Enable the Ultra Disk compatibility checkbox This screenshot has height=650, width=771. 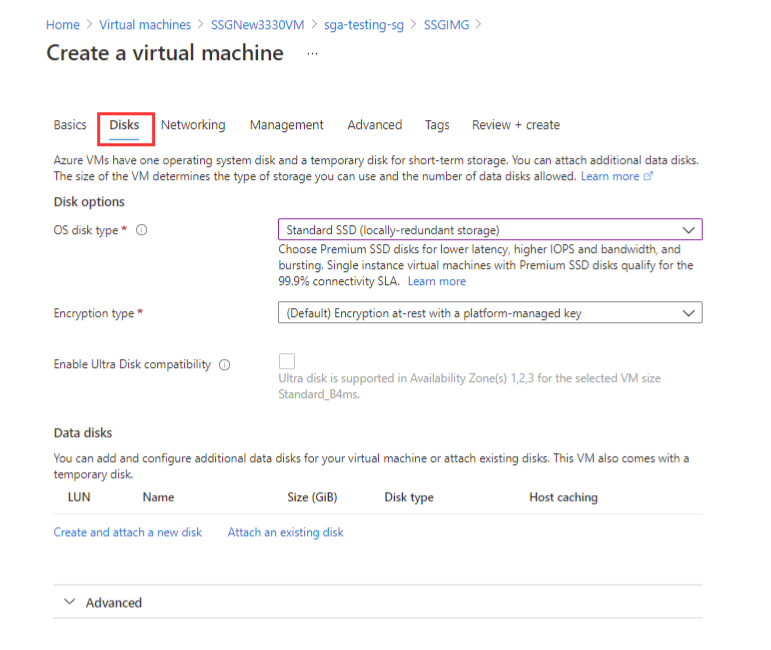coord(287,361)
